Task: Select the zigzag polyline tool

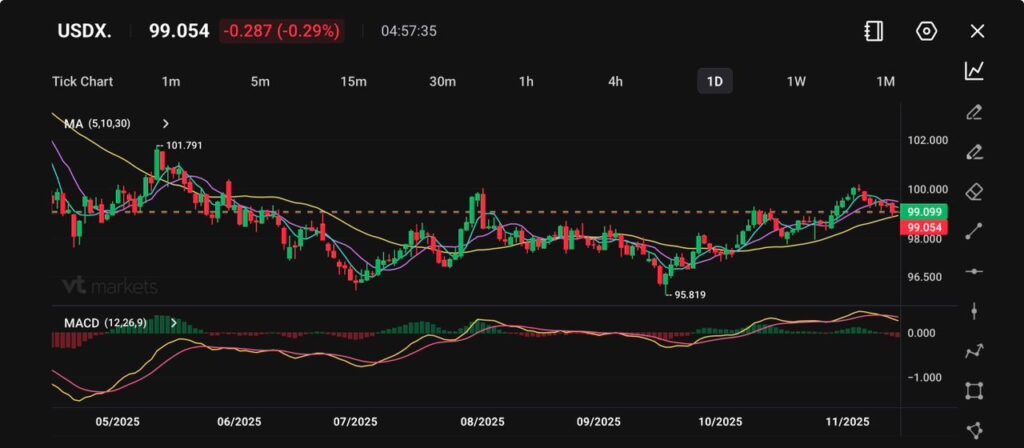Action: pos(974,351)
